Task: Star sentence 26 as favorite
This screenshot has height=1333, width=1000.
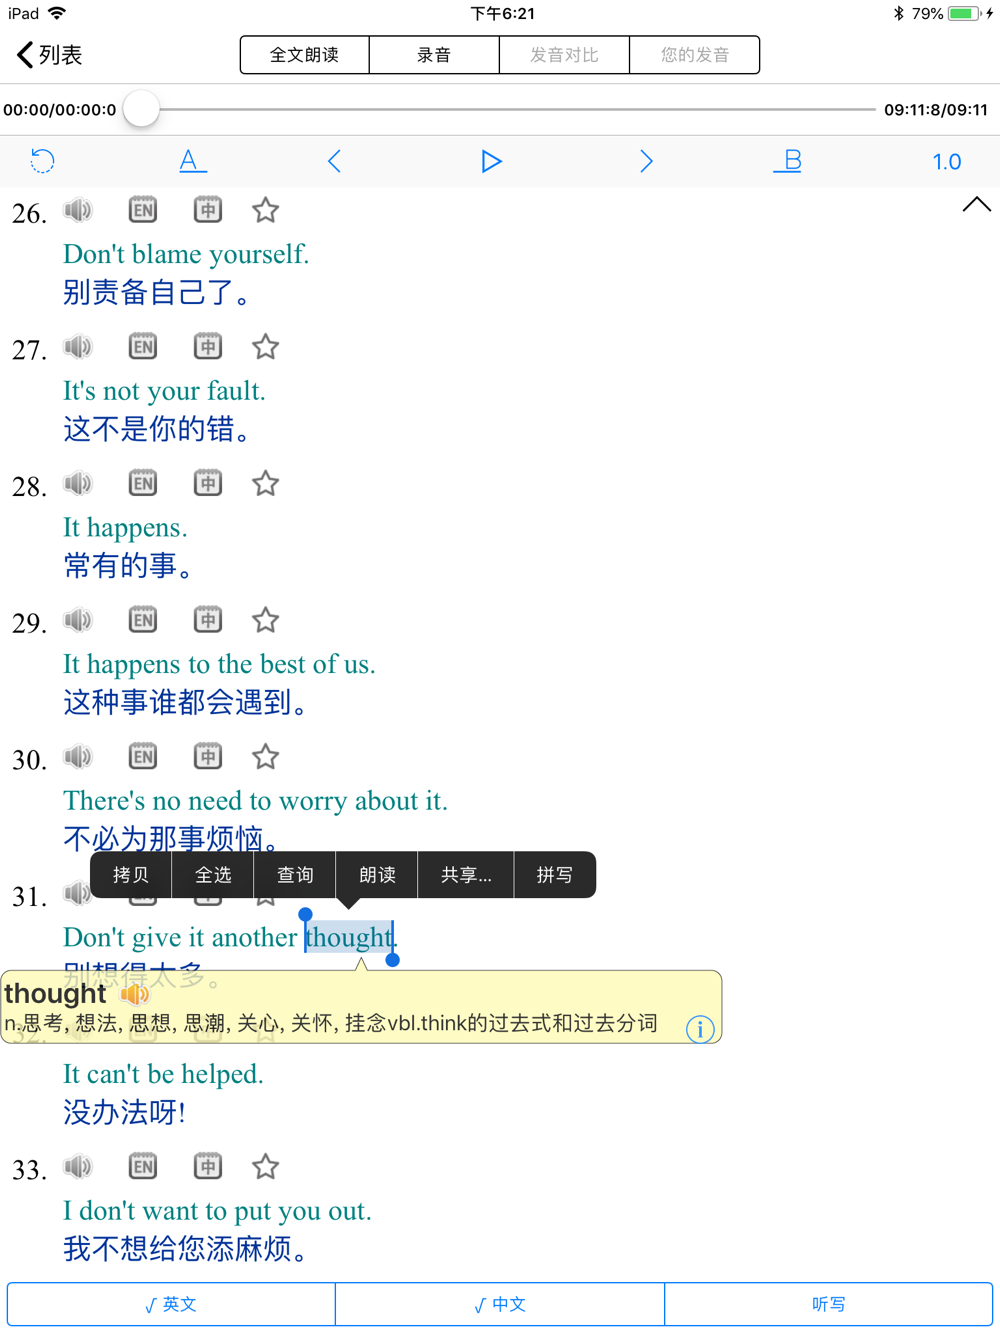Action: [265, 210]
